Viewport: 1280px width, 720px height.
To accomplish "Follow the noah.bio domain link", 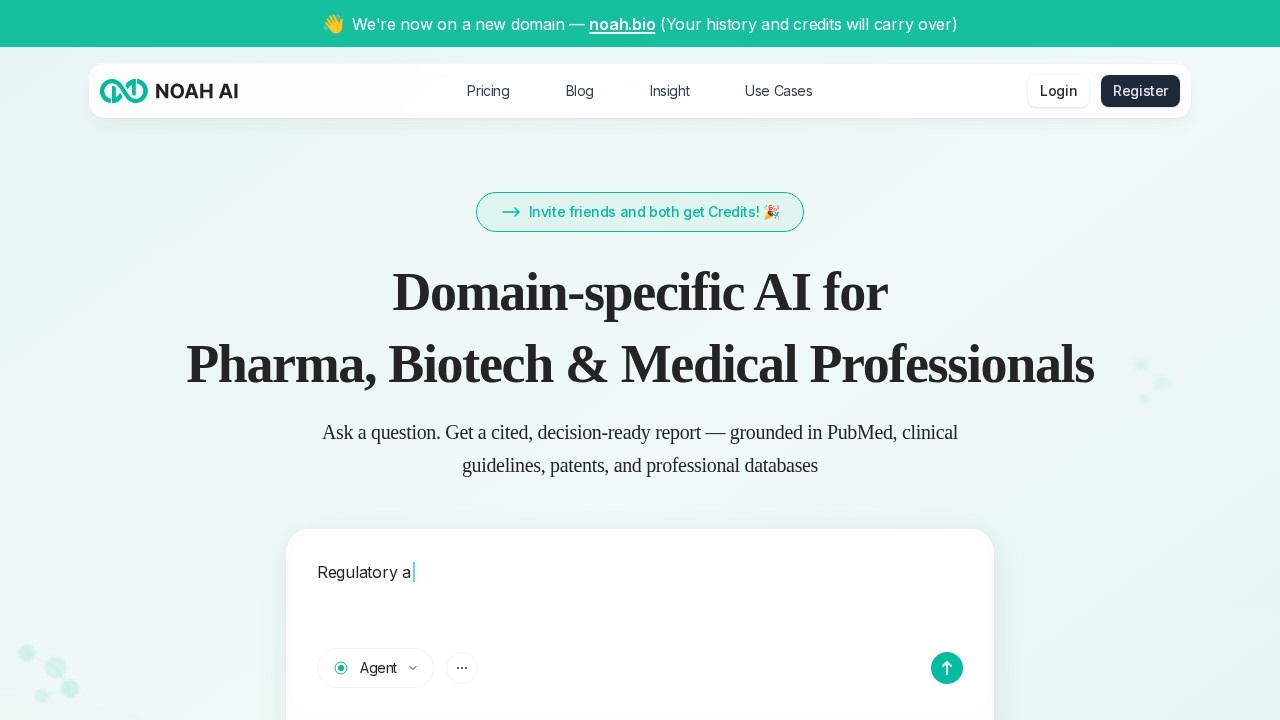I will coord(622,24).
